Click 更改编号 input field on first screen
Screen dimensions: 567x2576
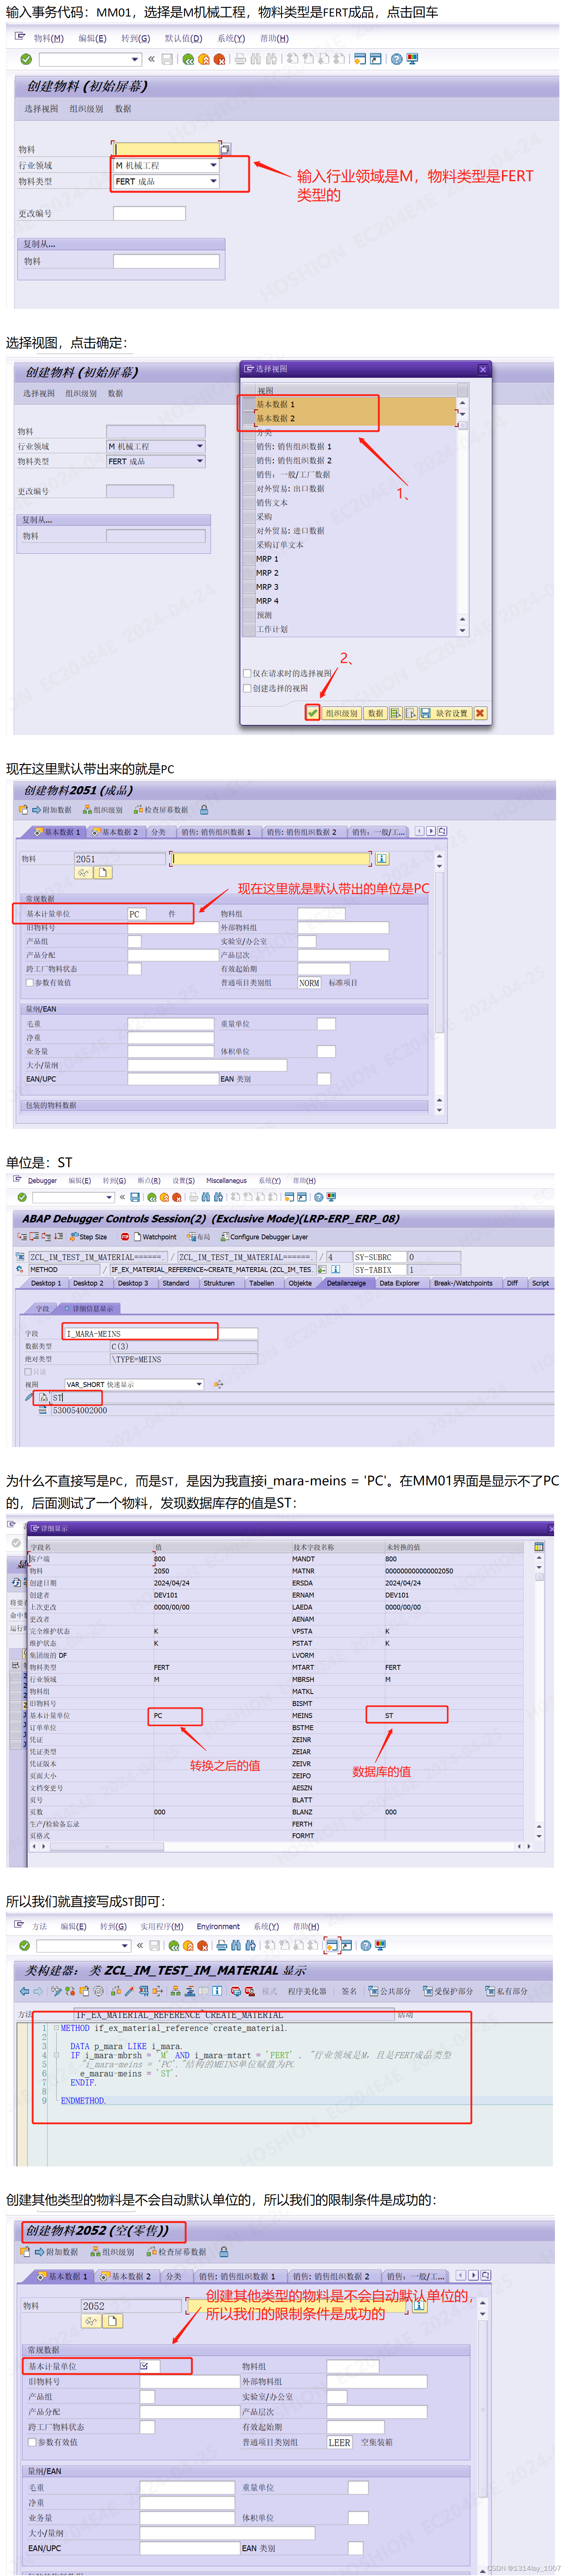tap(150, 213)
